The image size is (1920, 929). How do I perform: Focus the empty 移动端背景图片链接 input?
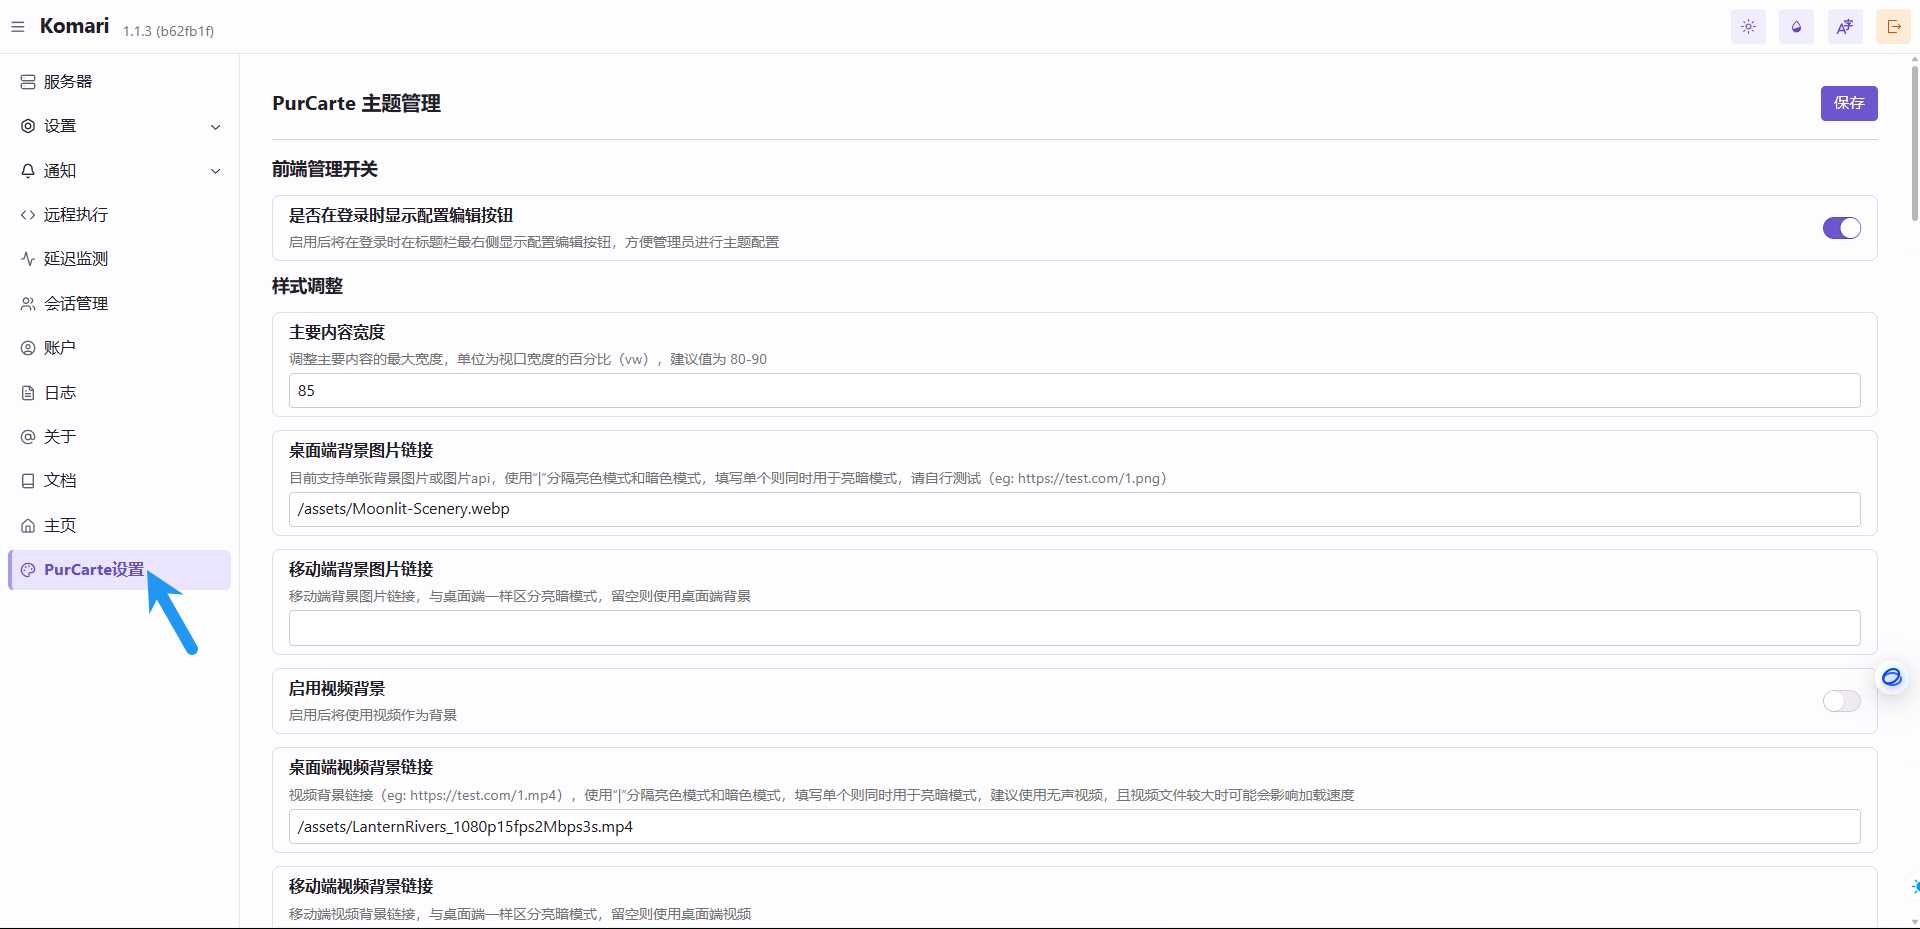(x=1074, y=628)
